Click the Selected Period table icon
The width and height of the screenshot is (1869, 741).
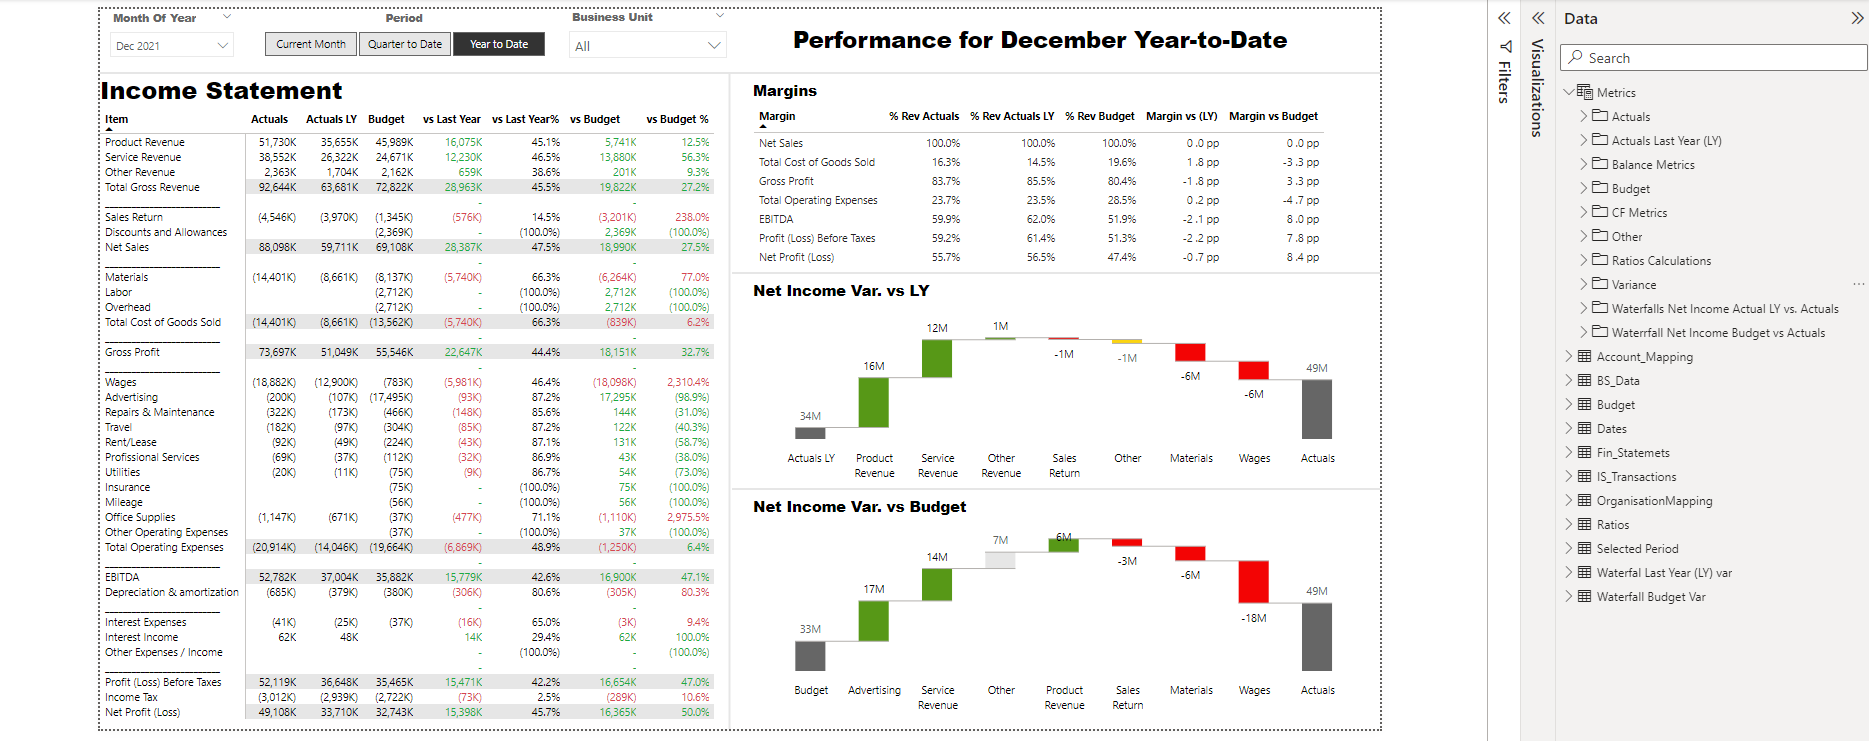(1585, 548)
